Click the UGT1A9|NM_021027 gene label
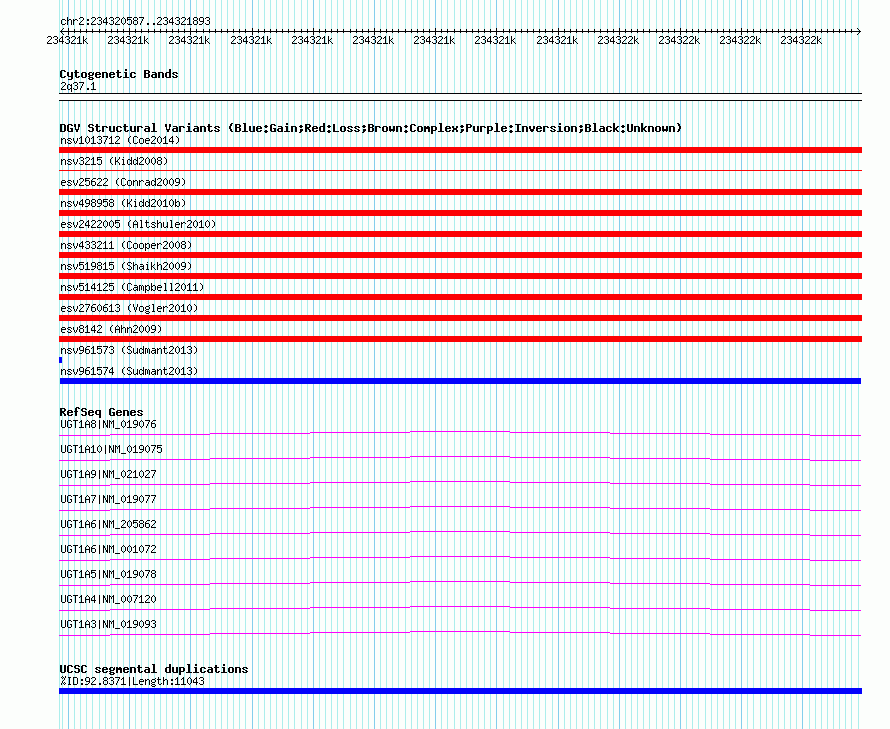The width and height of the screenshot is (890, 729). tap(108, 475)
